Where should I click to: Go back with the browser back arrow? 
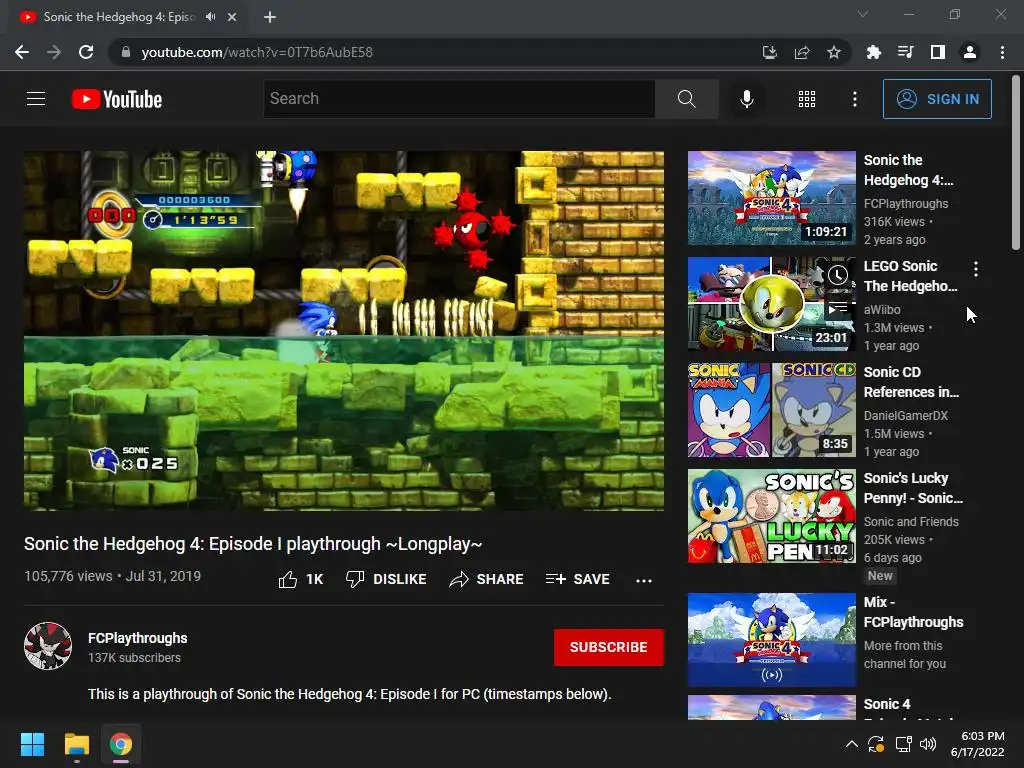(22, 52)
